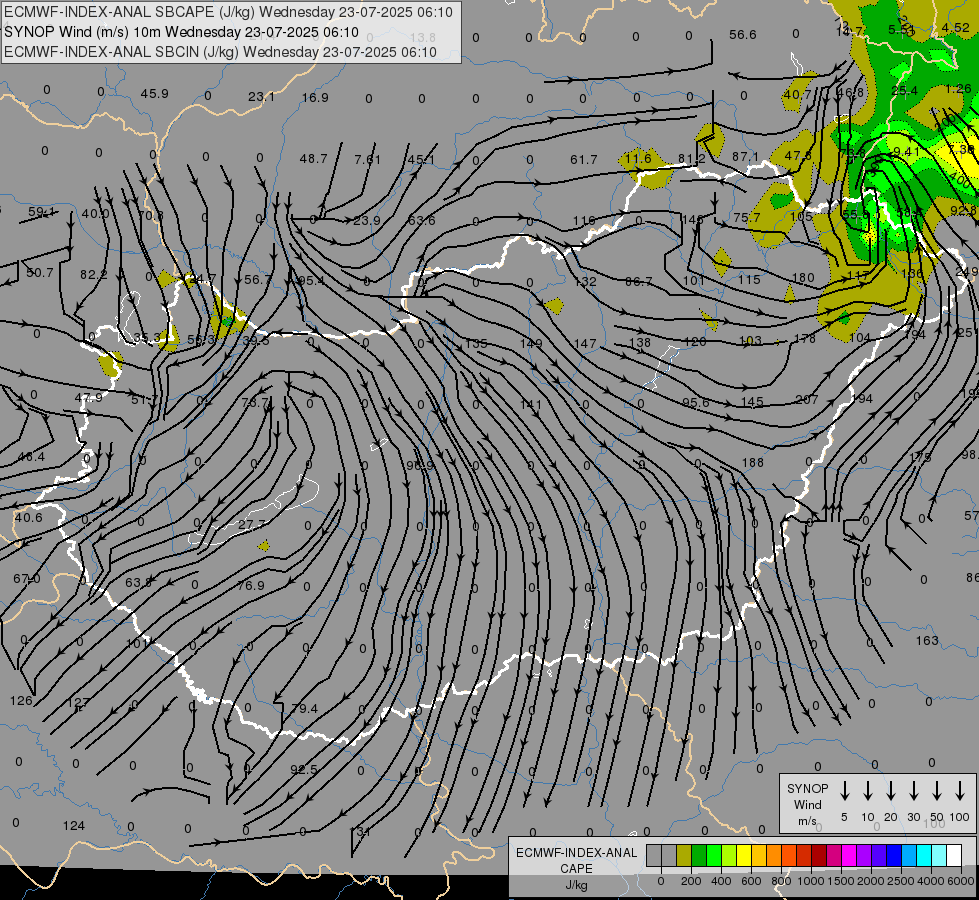
Task: Click the 56.6 value on the map
Action: point(742,34)
